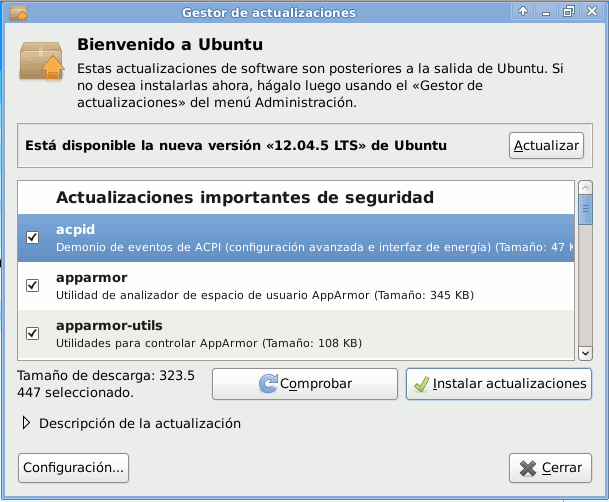Expand Descripción de la actualización
Screen dimensions: 609x502
pyautogui.click(x=132, y=423)
